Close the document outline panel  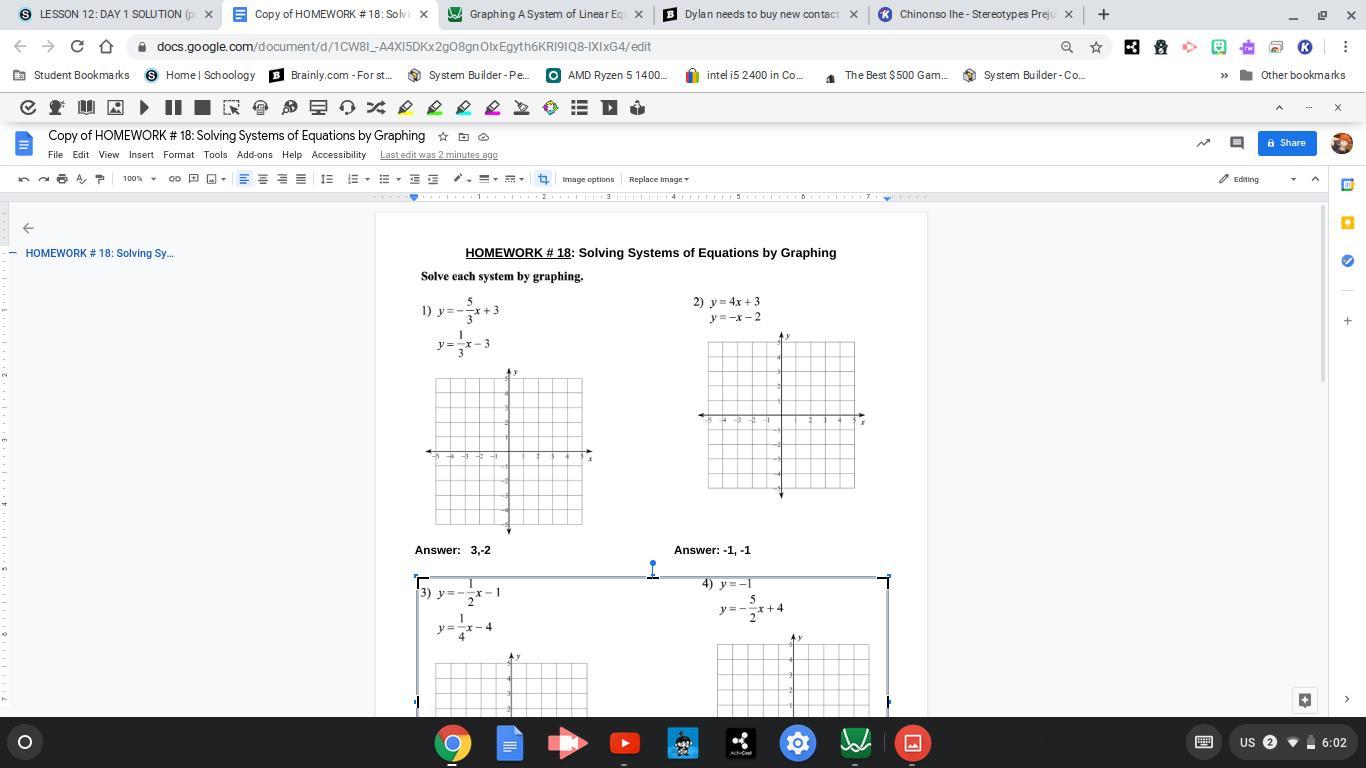[x=28, y=228]
